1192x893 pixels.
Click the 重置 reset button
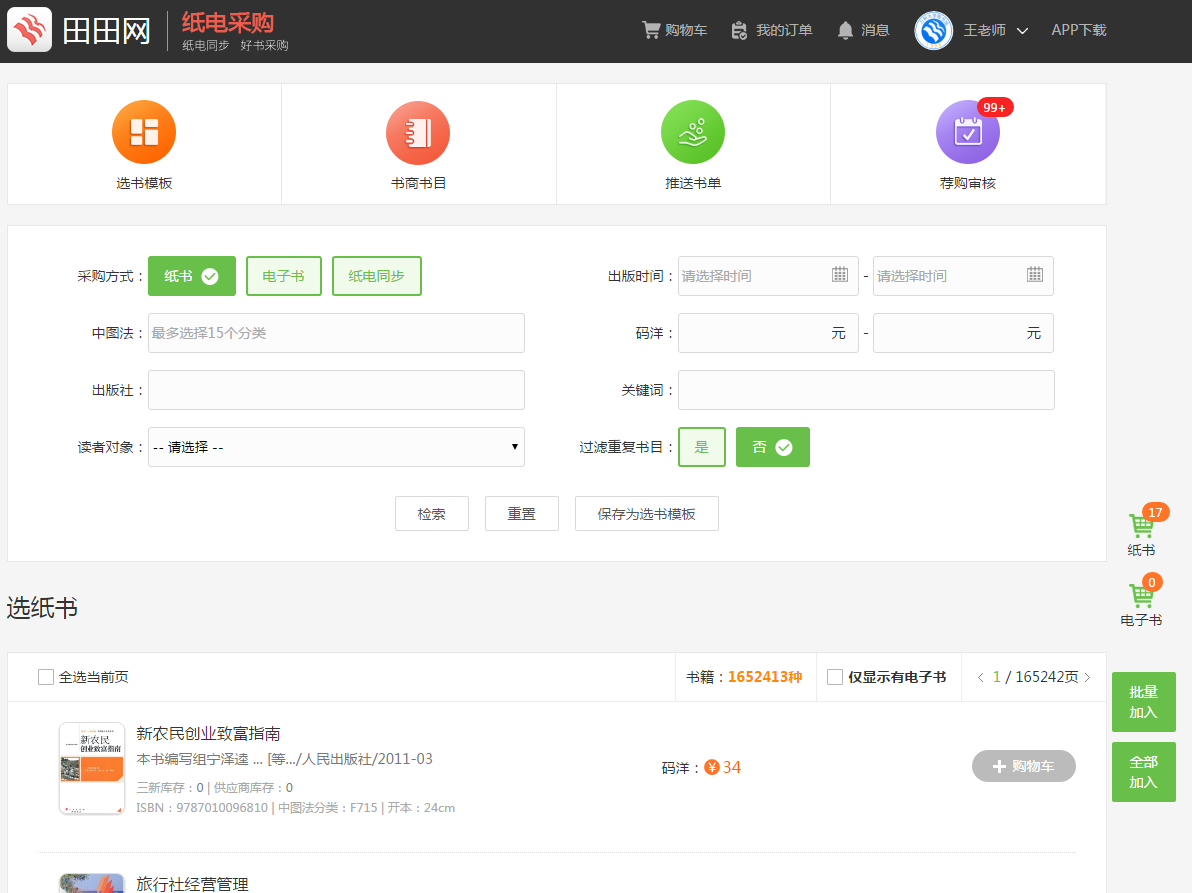click(522, 514)
